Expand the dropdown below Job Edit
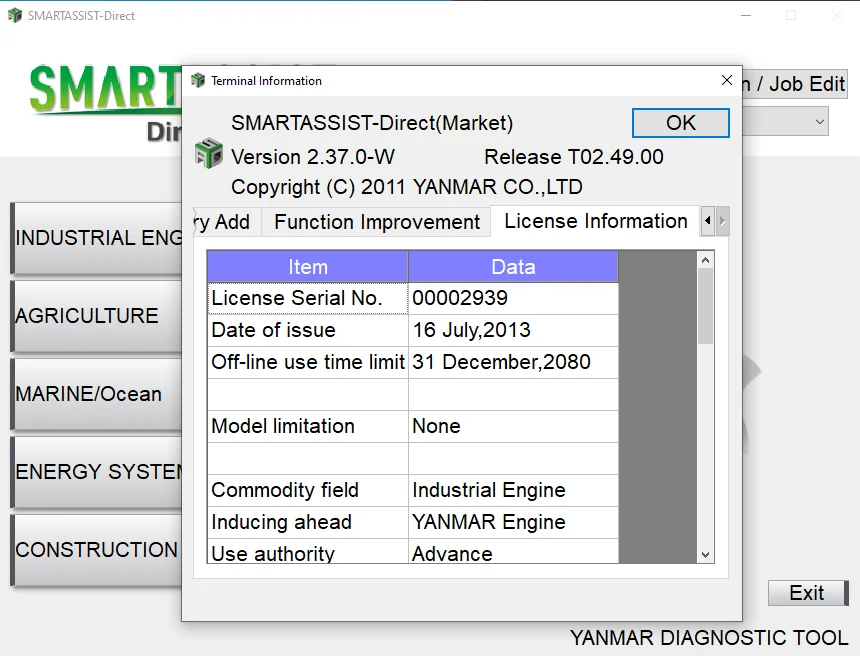Image resolution: width=860 pixels, height=656 pixels. (819, 122)
